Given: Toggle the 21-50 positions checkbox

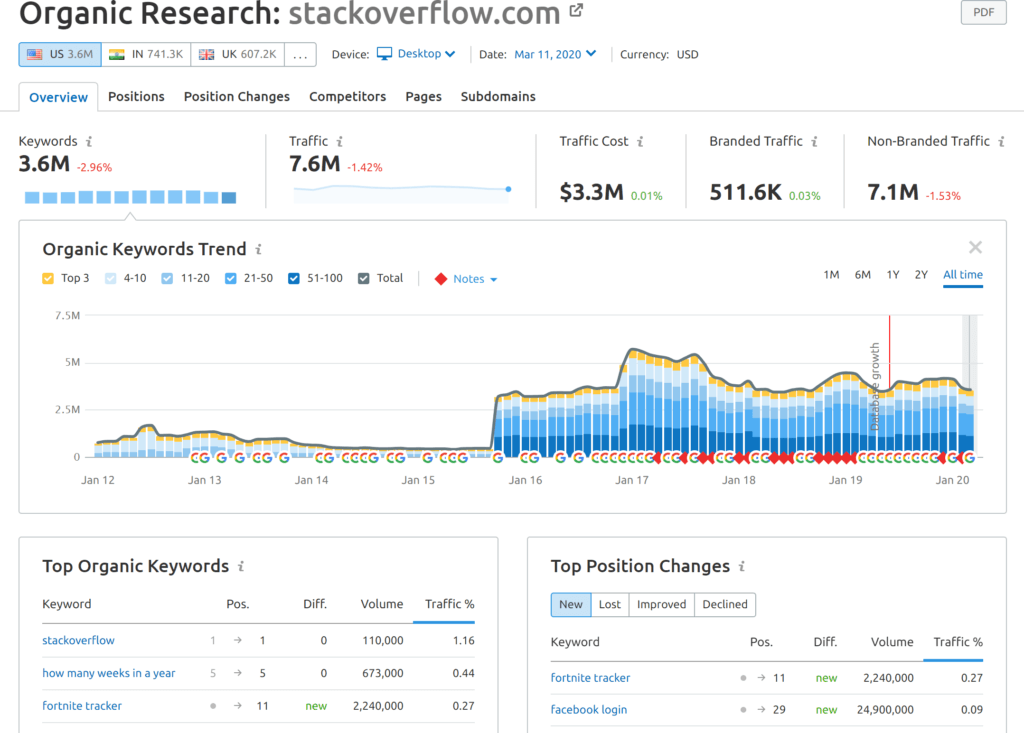Looking at the screenshot, I should click(x=231, y=278).
